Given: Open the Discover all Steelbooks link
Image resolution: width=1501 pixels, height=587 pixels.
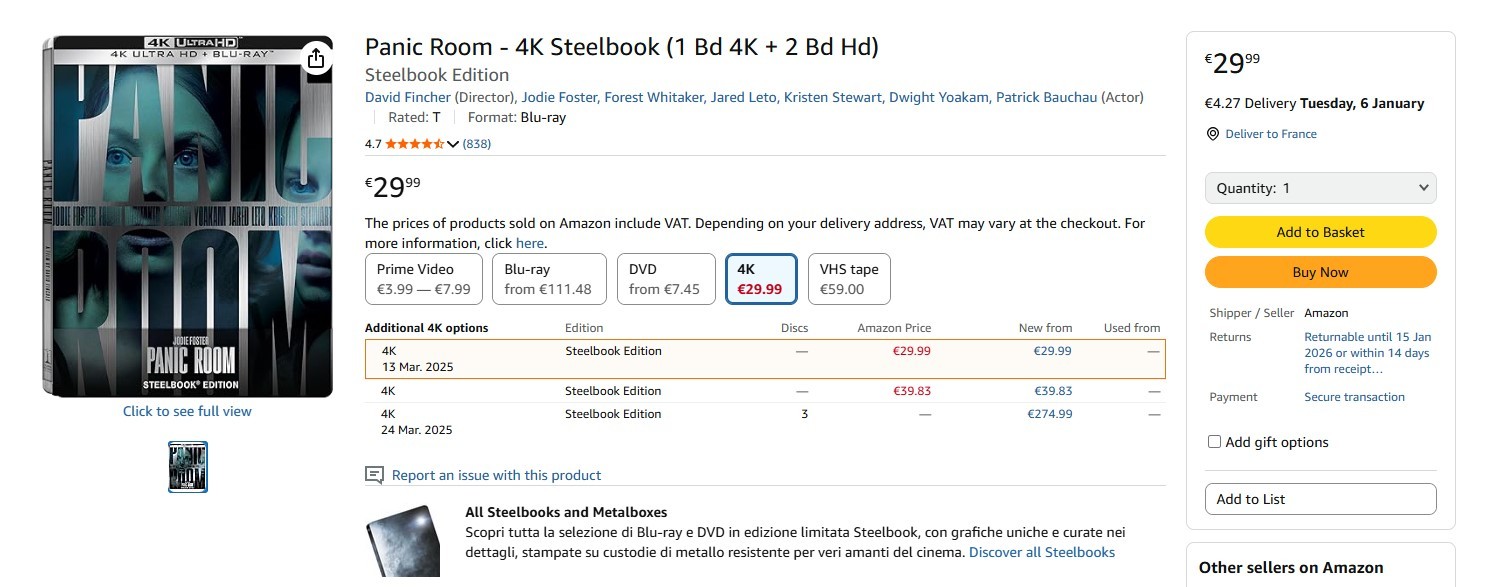Looking at the screenshot, I should pos(1041,552).
